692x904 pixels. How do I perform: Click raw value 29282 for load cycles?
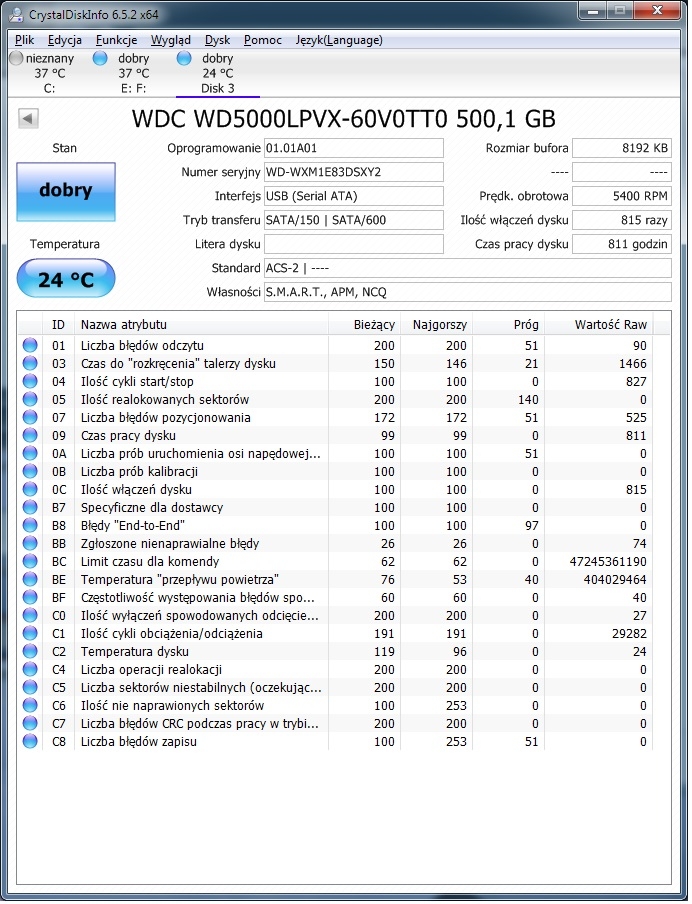click(629, 633)
